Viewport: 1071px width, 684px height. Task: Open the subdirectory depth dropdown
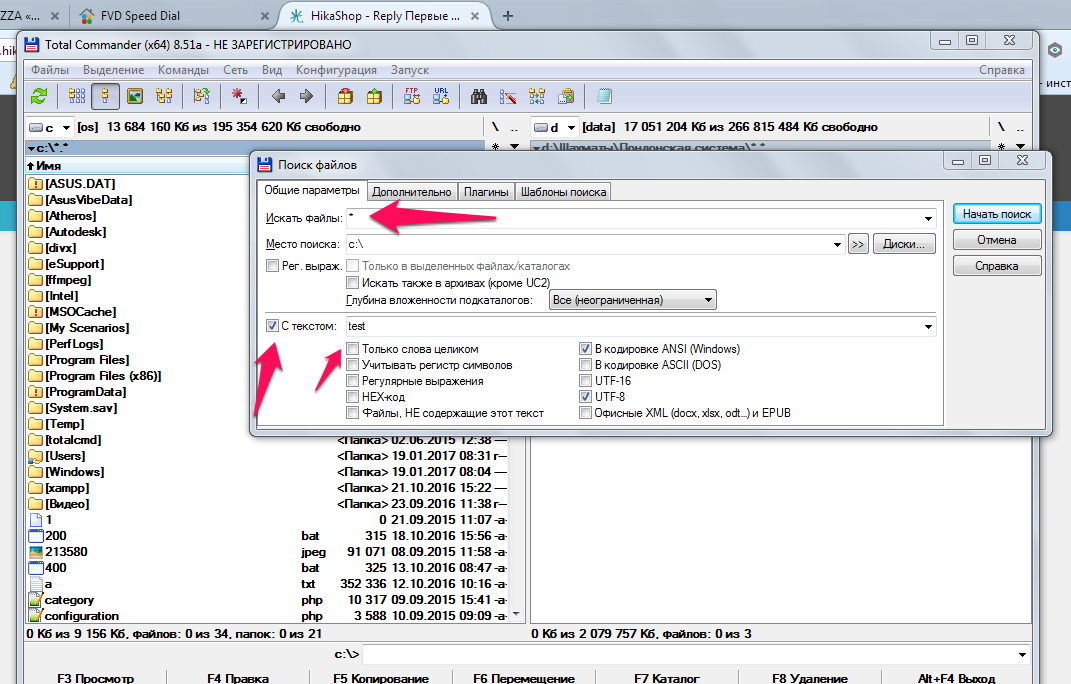(x=708, y=300)
